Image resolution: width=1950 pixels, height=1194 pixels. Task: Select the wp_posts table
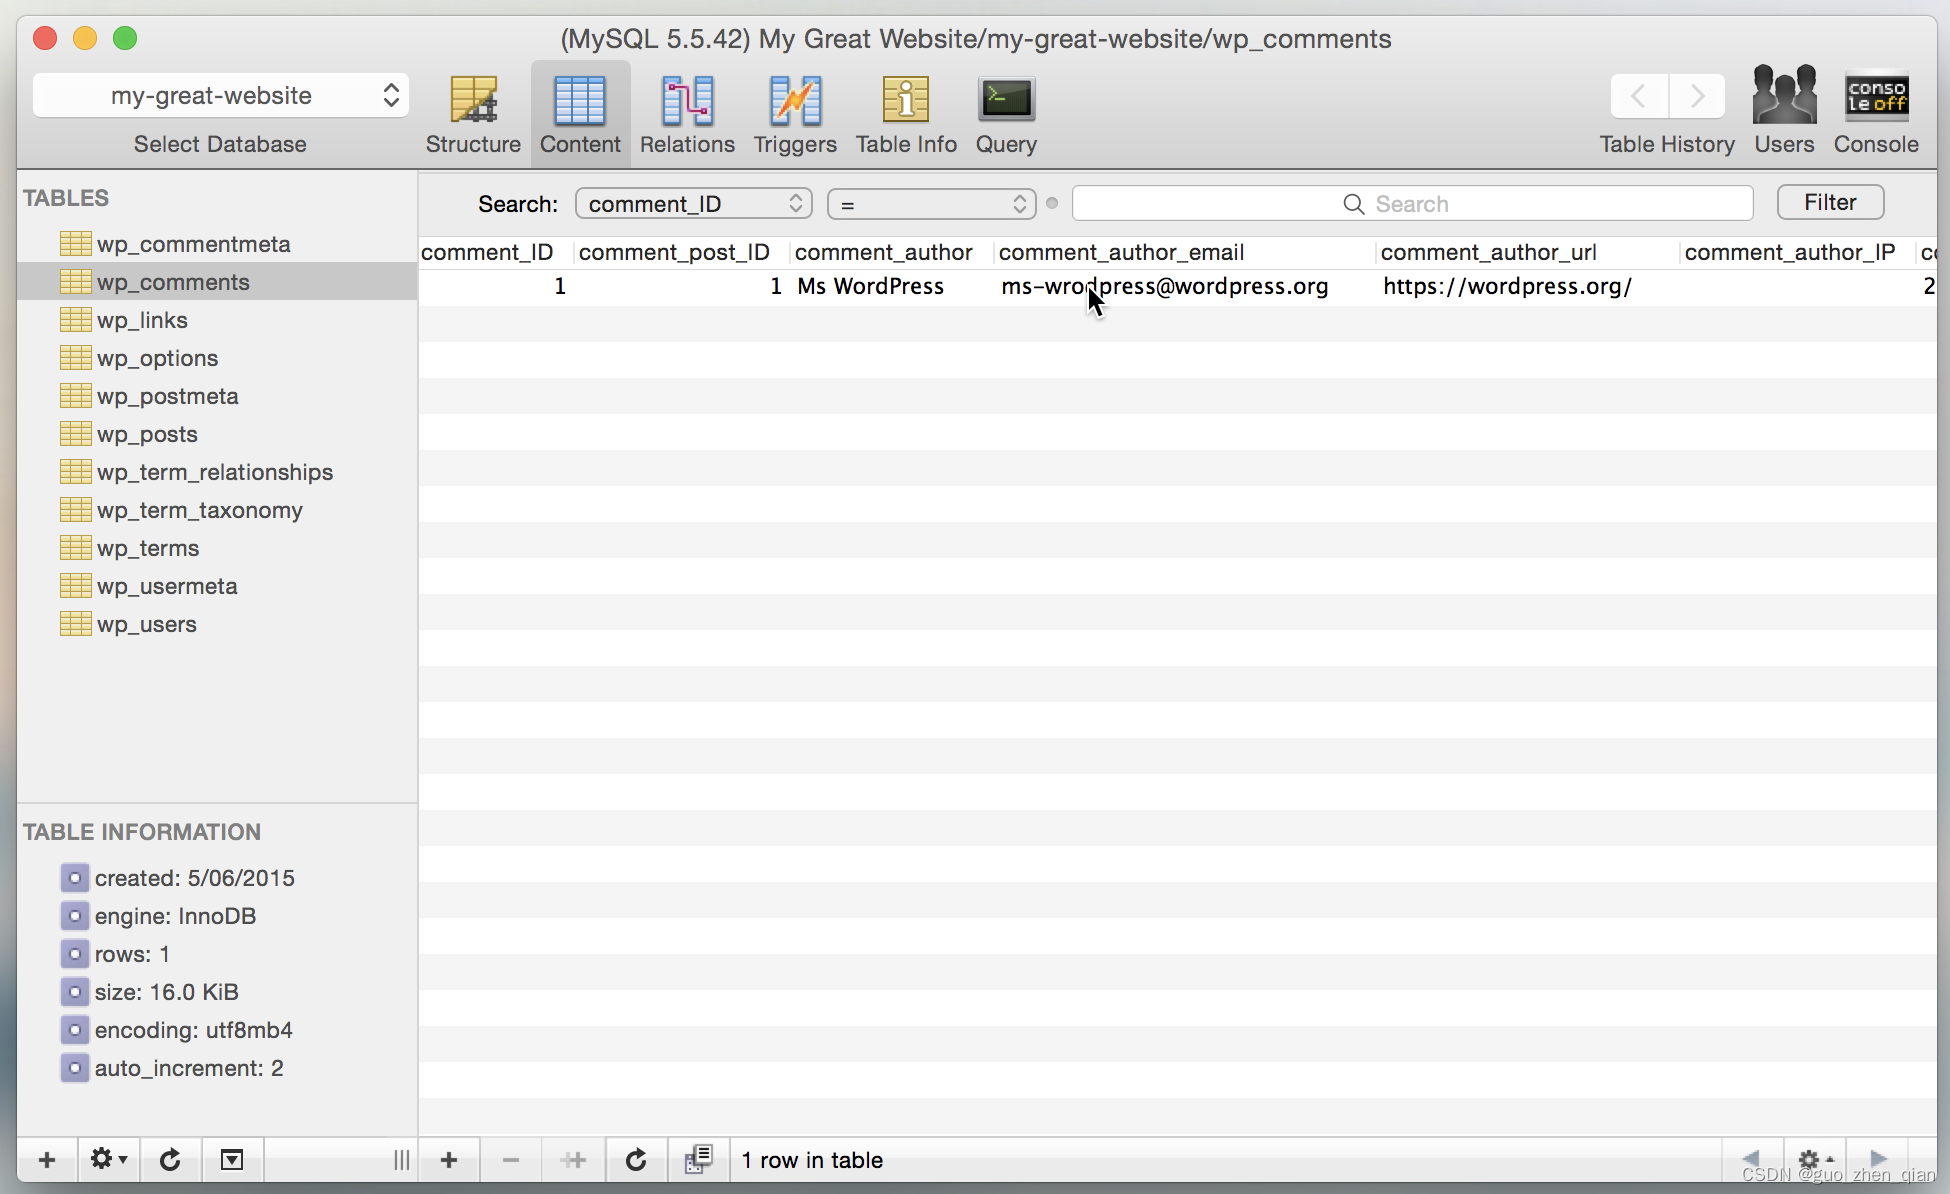pos(147,434)
